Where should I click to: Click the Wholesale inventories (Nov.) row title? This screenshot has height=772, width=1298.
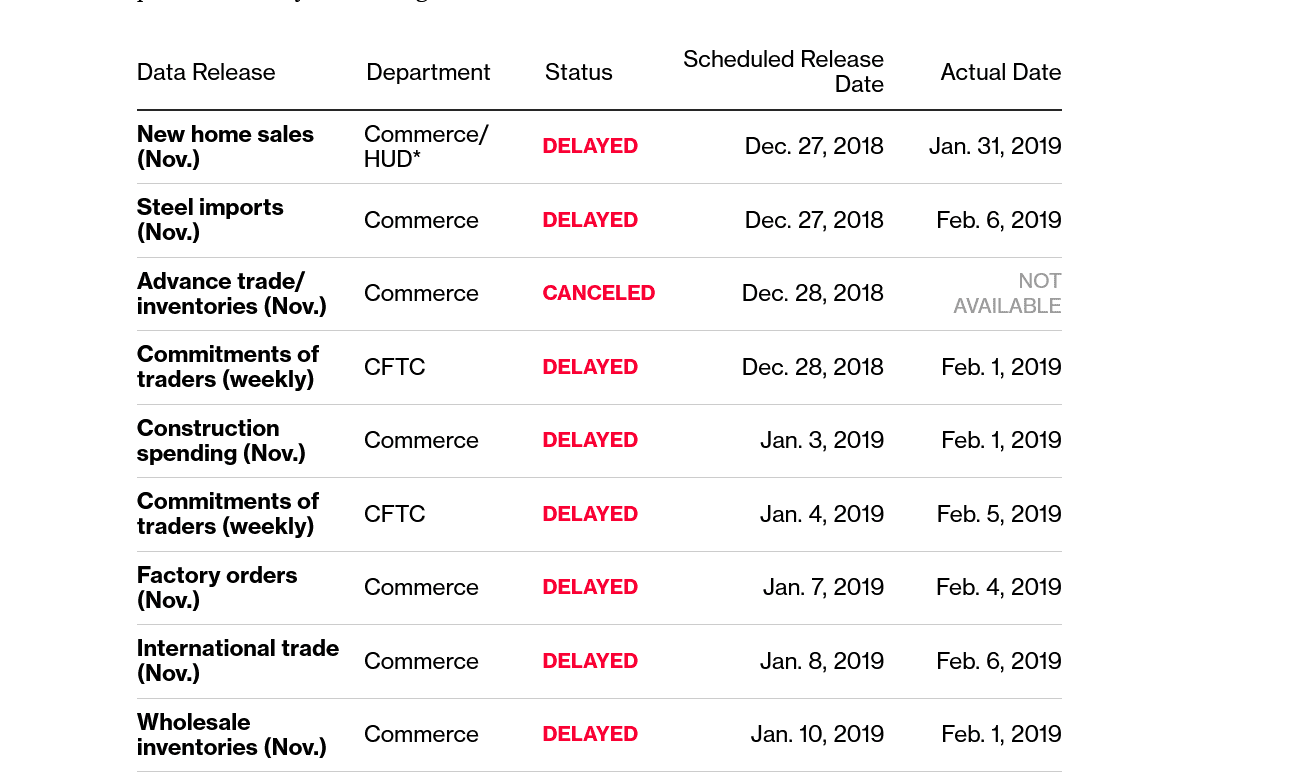pyautogui.click(x=231, y=734)
